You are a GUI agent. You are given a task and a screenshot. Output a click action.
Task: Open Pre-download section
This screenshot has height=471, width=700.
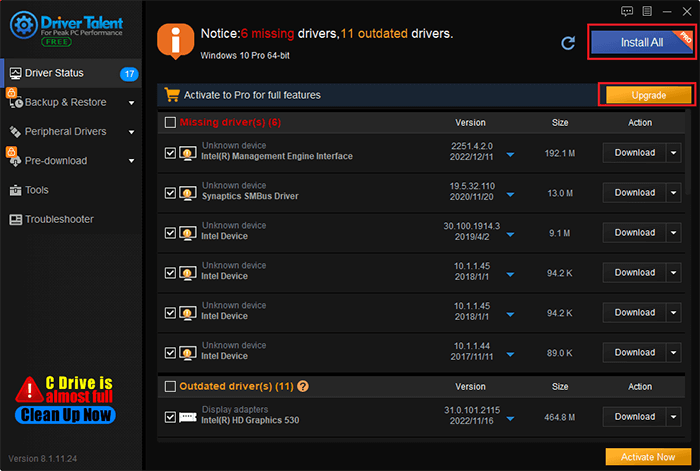[71, 161]
